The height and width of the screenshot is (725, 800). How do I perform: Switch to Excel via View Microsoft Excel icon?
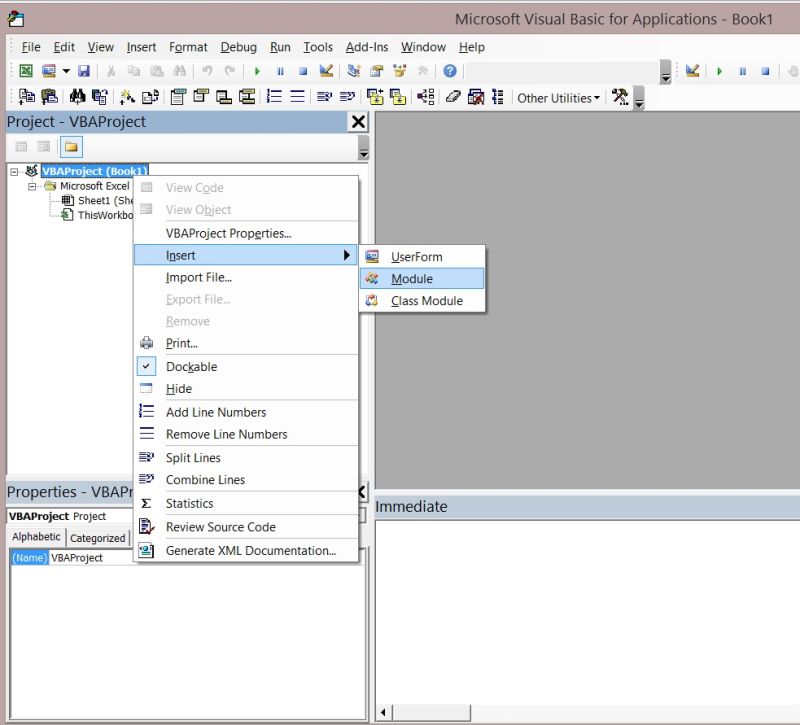tap(25, 70)
